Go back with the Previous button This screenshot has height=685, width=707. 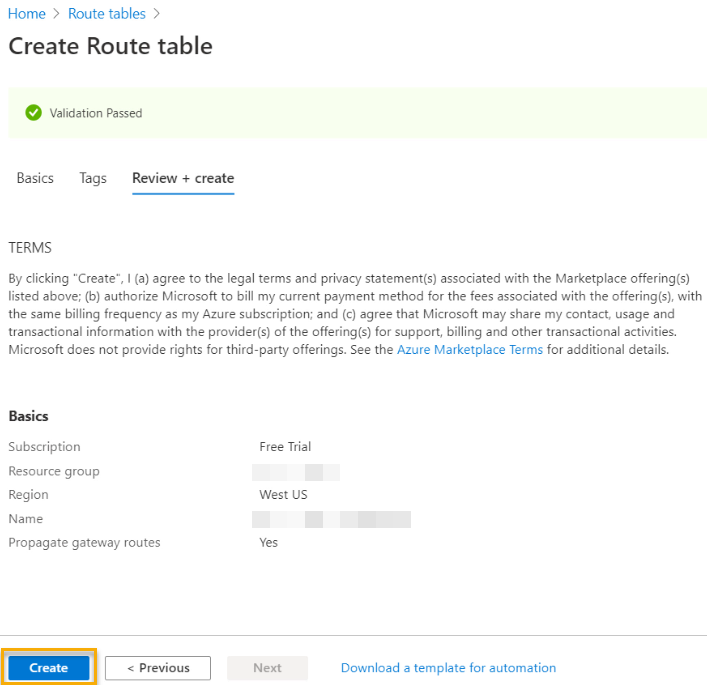click(x=158, y=668)
